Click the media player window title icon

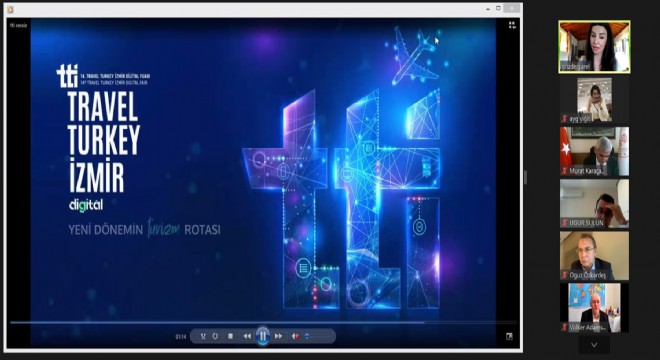[x=11, y=9]
